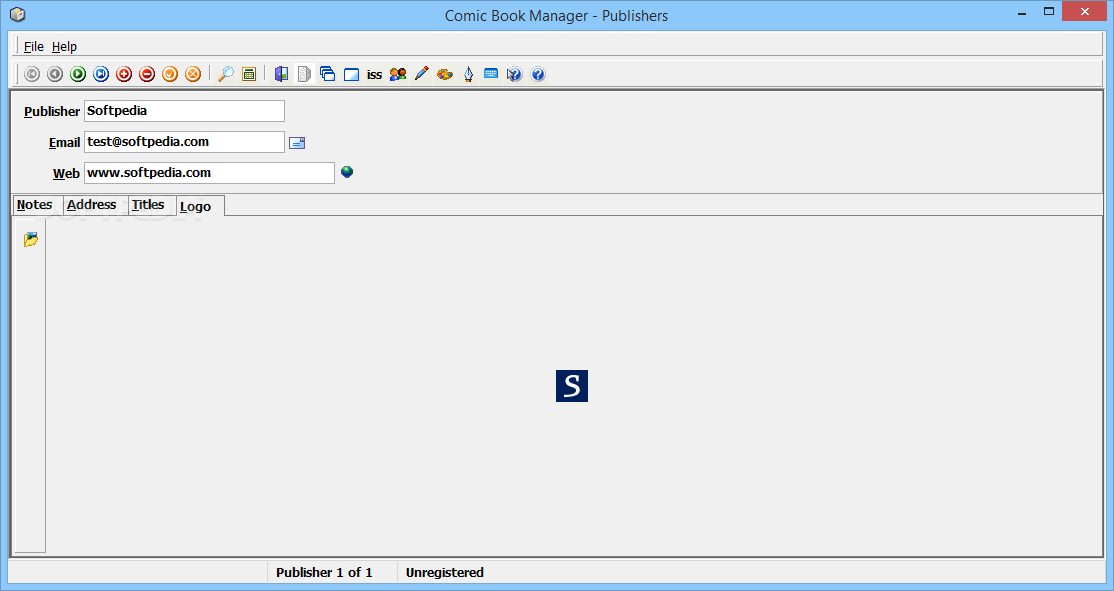The width and height of the screenshot is (1114, 591).
Task: Go to next record (green arrow)
Action: pos(78,74)
